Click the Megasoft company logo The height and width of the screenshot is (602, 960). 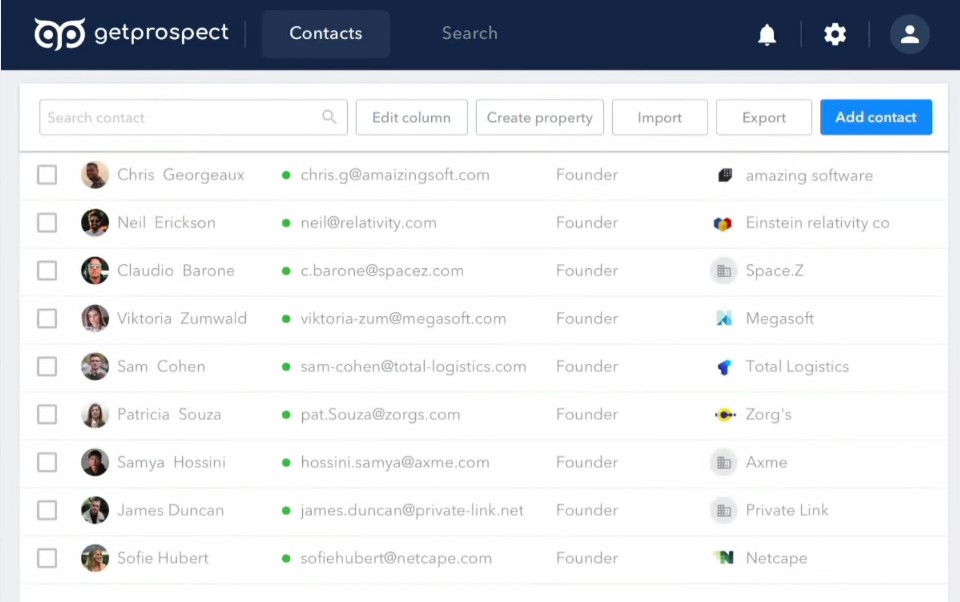pyautogui.click(x=723, y=318)
